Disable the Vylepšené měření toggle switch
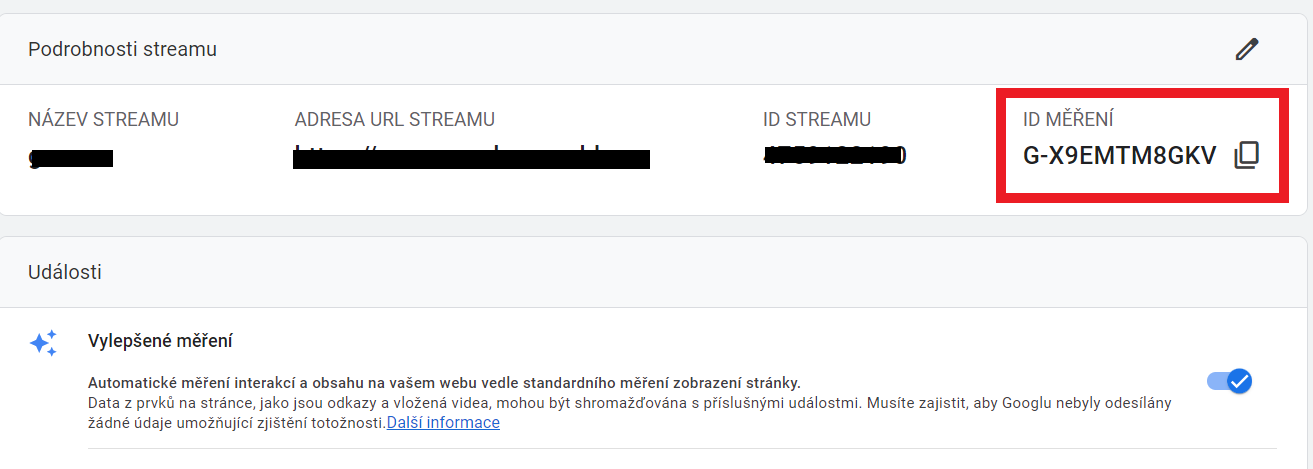Image resolution: width=1313 pixels, height=469 pixels. pyautogui.click(x=1229, y=381)
